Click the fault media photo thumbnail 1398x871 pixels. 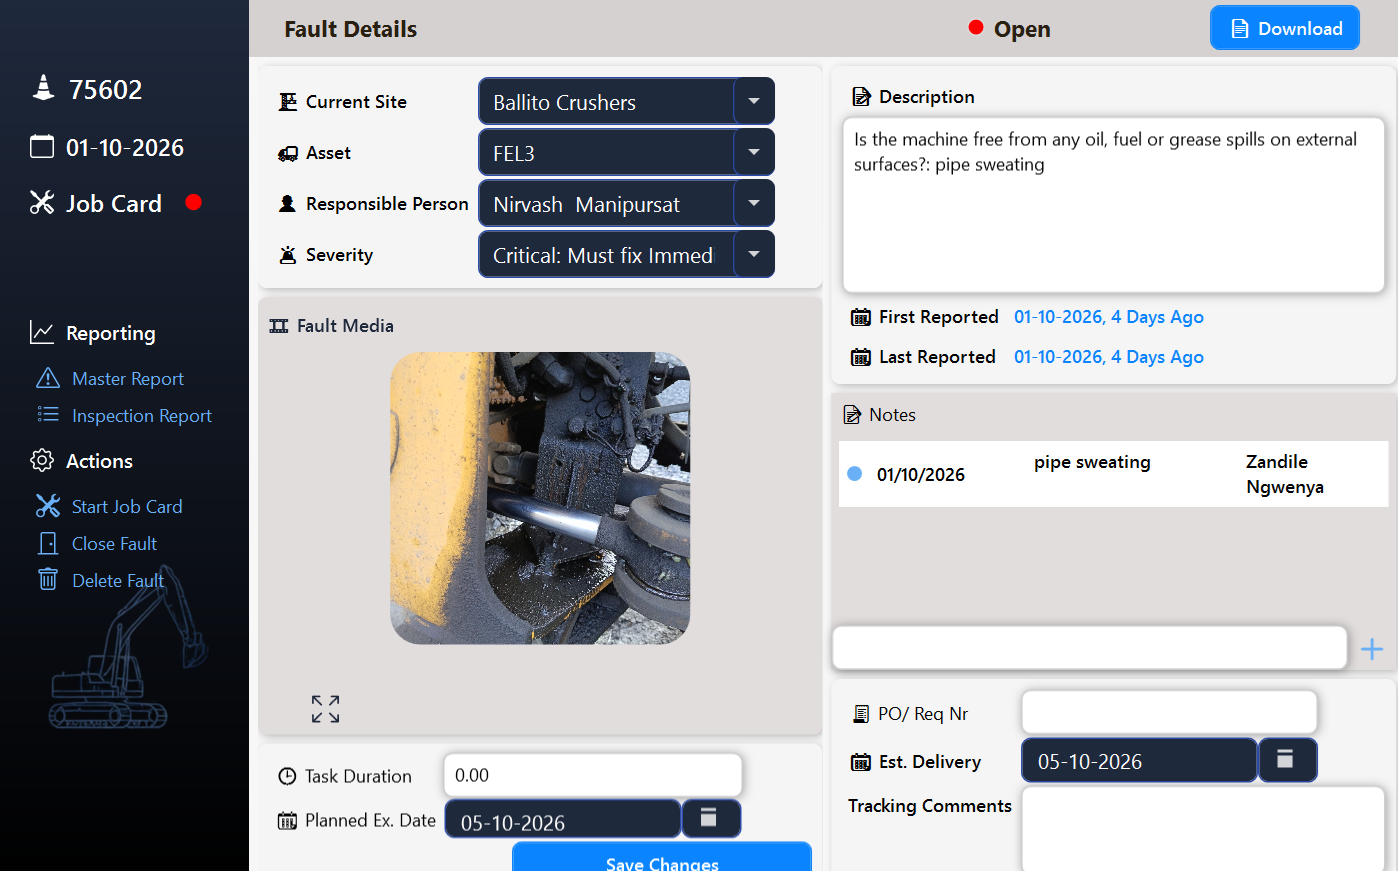tap(540, 498)
